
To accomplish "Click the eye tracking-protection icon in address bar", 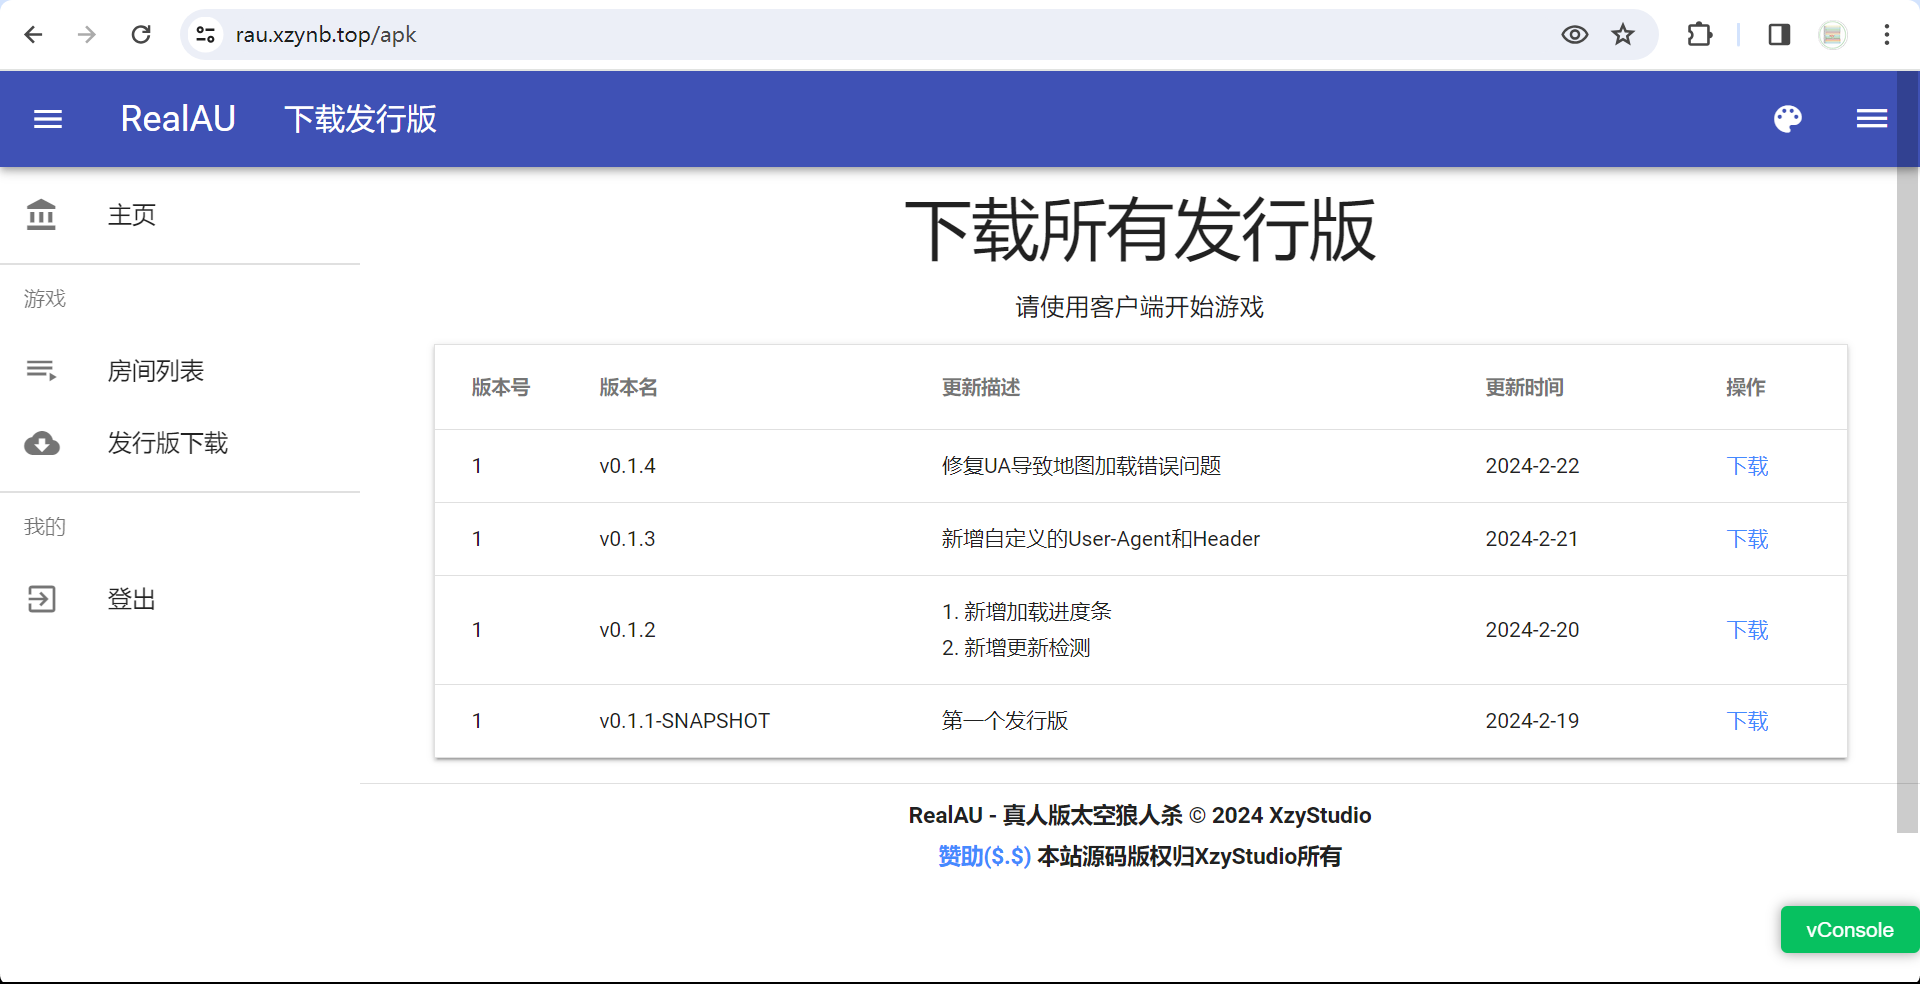I will coord(1575,35).
